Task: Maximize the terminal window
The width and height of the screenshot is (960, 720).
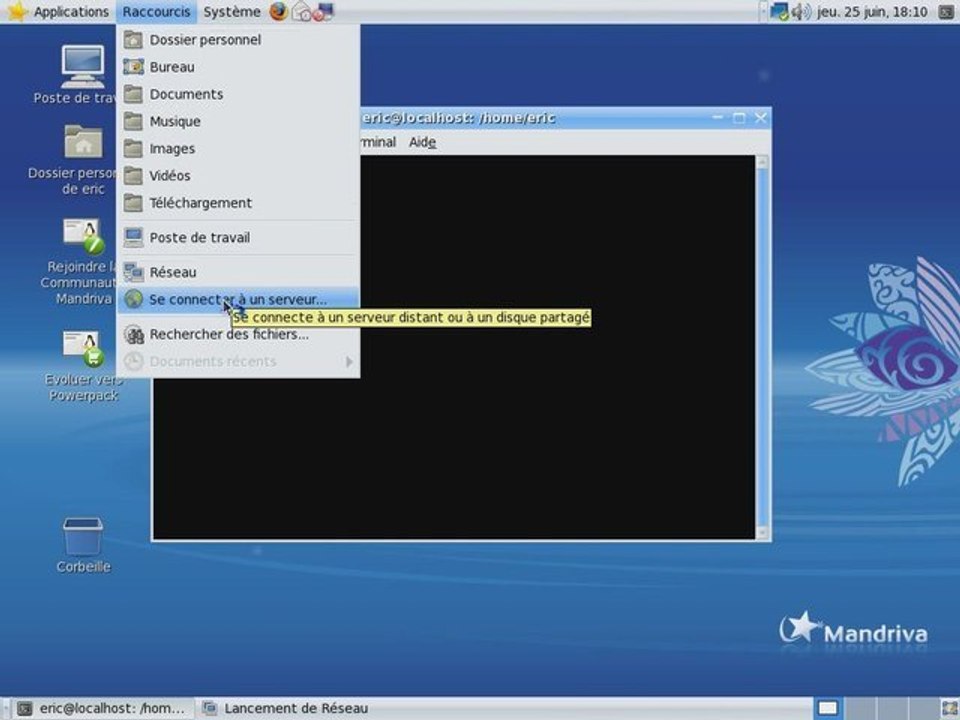Action: tap(739, 118)
